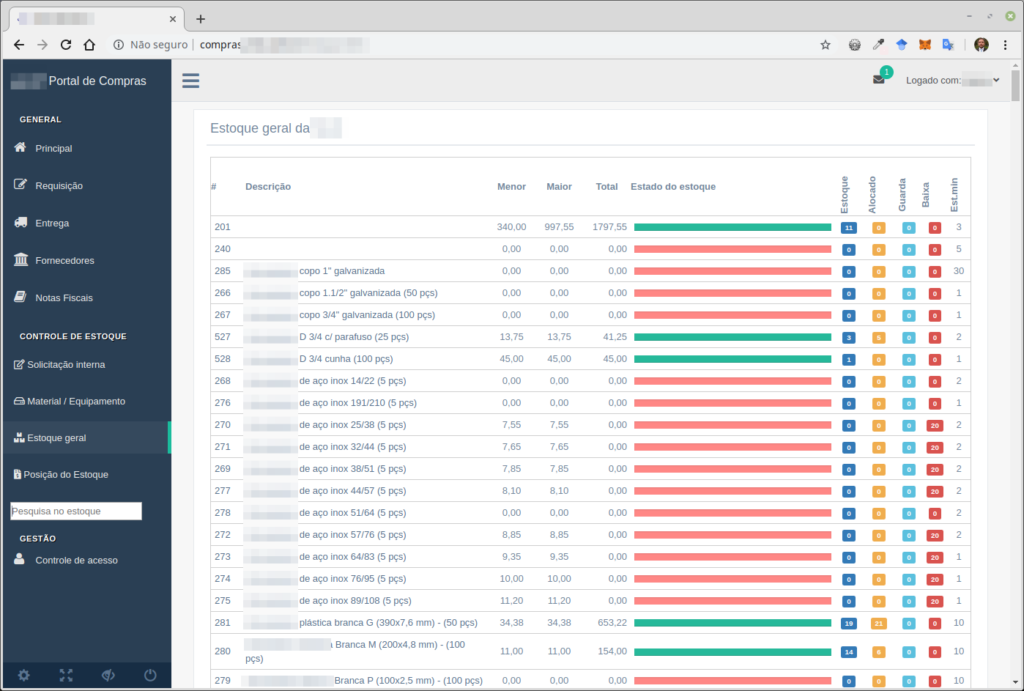Screen dimensions: 1024x691
Task: Open Chrome's three-dot menu
Action: (1005, 45)
